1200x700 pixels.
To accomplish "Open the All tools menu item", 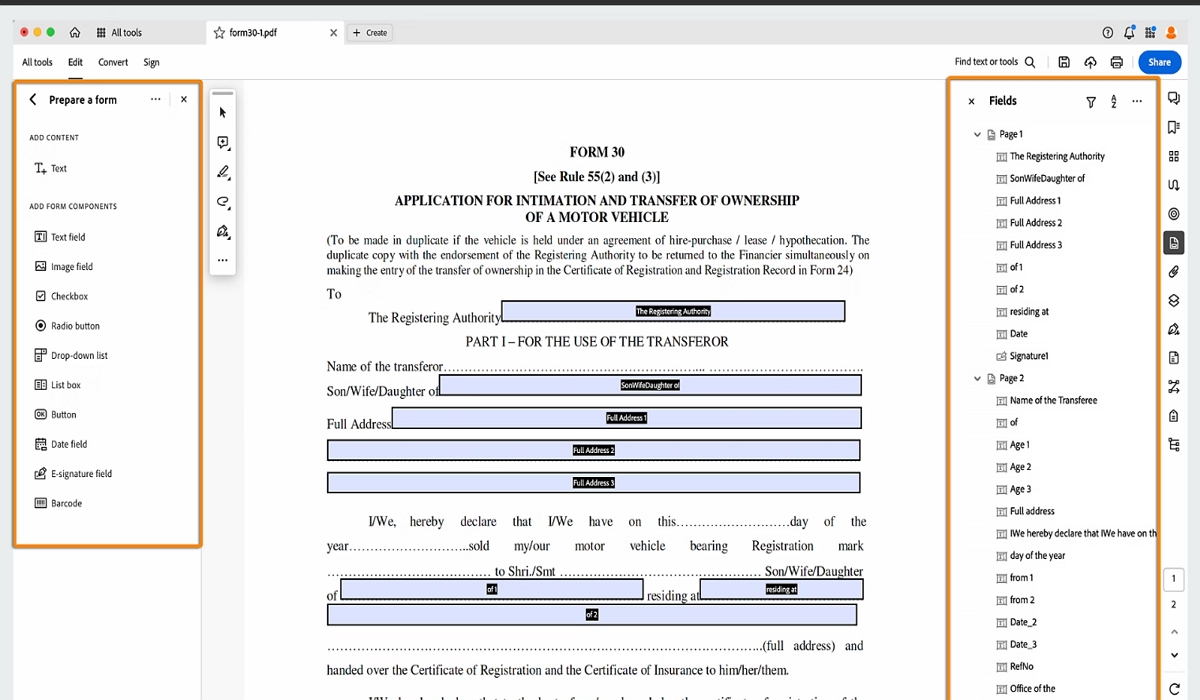I will (37, 62).
